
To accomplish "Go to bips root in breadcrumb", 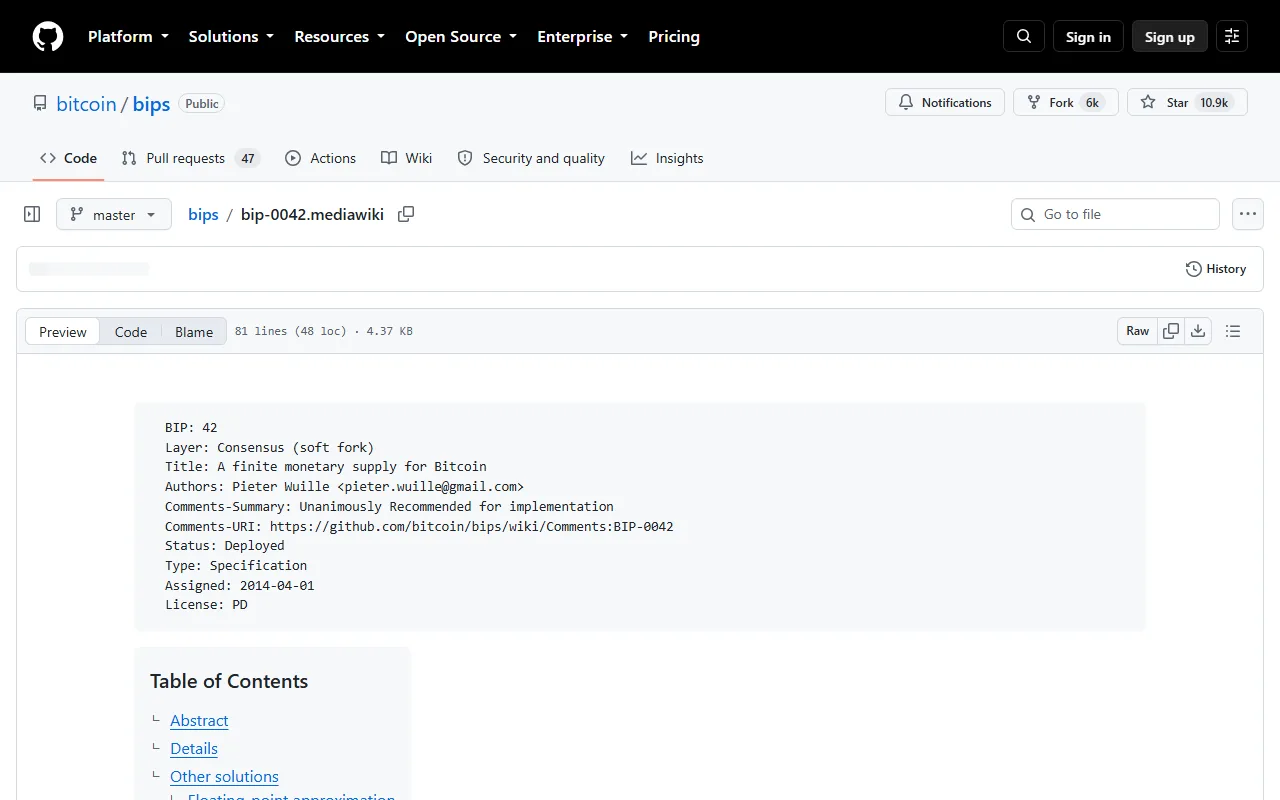I will pos(203,214).
